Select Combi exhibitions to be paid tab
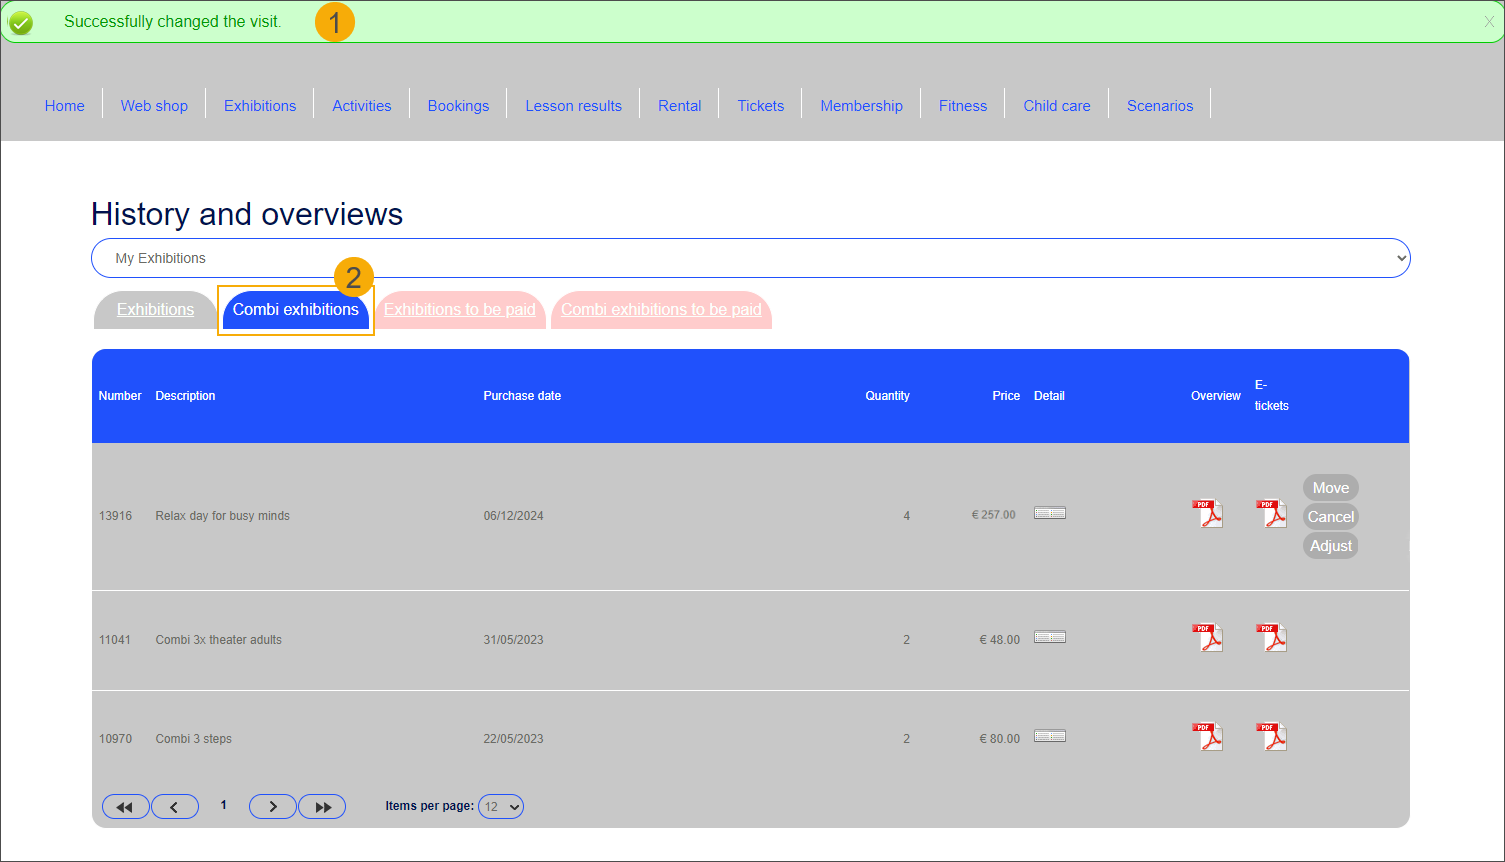Screen dimensions: 1505x862 pyautogui.click(x=661, y=310)
